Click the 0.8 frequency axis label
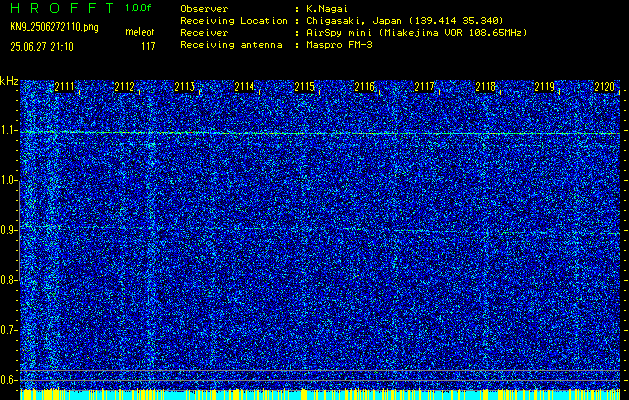The width and height of the screenshot is (629, 400). coord(8,280)
